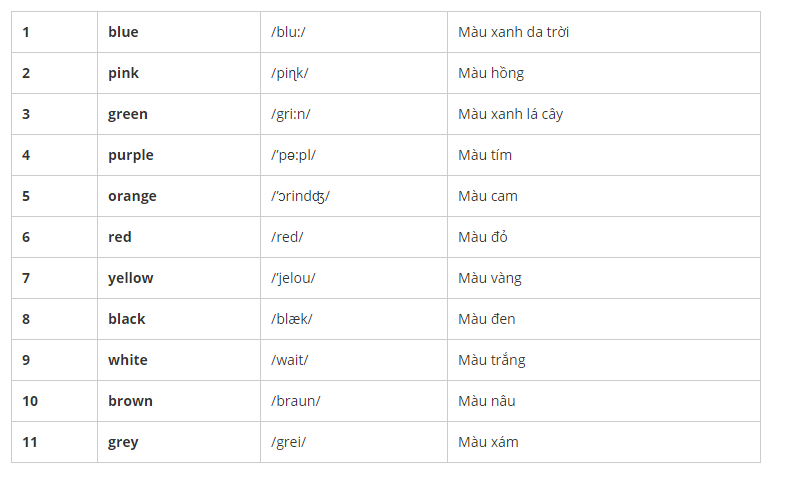
Task: Click the word "red" in row 6
Action: (120, 237)
